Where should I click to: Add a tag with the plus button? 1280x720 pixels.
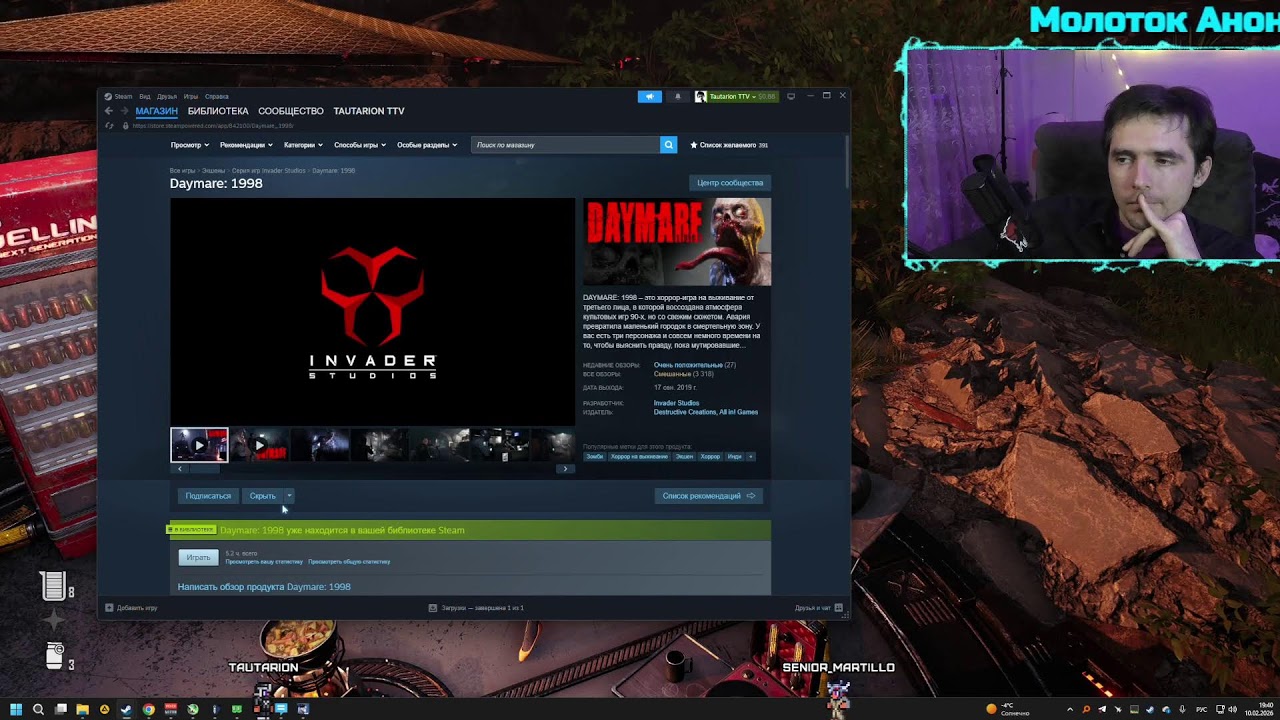[x=750, y=457]
